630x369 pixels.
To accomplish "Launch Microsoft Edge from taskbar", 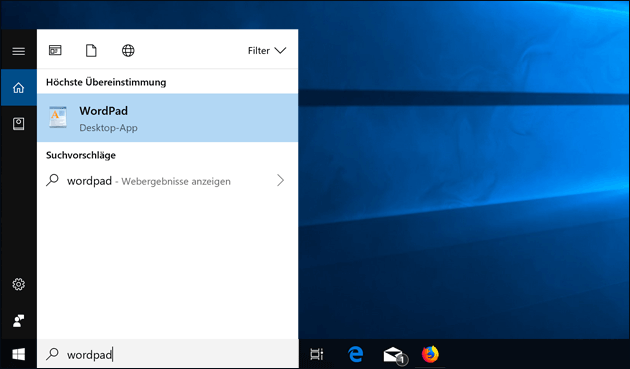I will click(355, 354).
